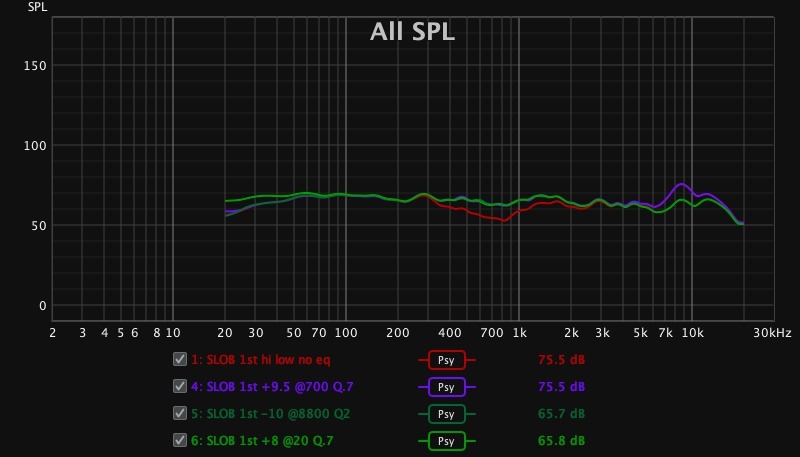The image size is (800, 457).
Task: Click purple Psy smoothing button for trace 4
Action: pyautogui.click(x=446, y=387)
